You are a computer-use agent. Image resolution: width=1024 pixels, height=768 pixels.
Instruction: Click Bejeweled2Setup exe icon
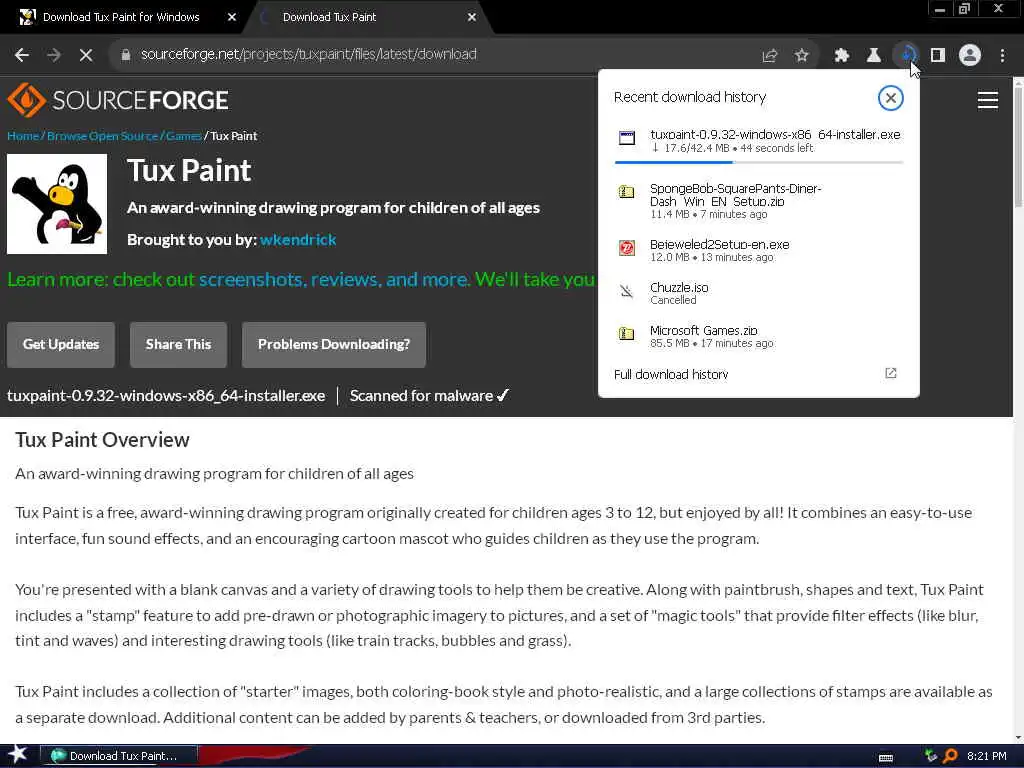627,248
